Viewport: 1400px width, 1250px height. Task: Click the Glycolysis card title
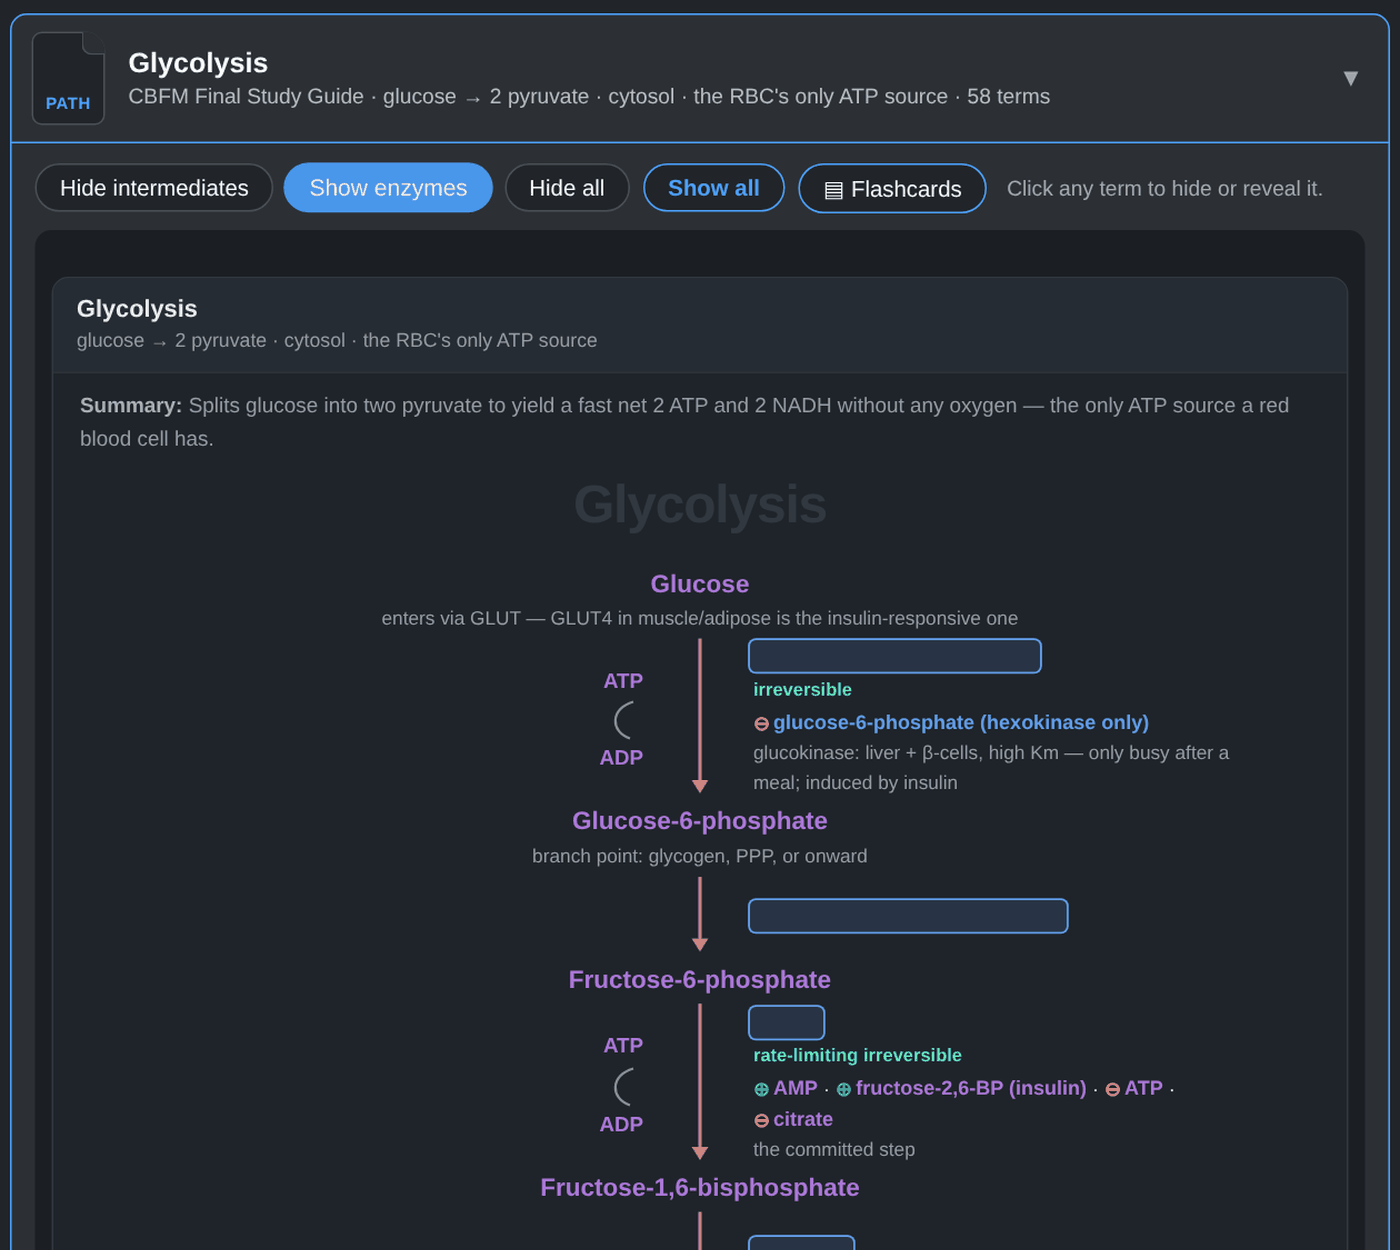[137, 309]
